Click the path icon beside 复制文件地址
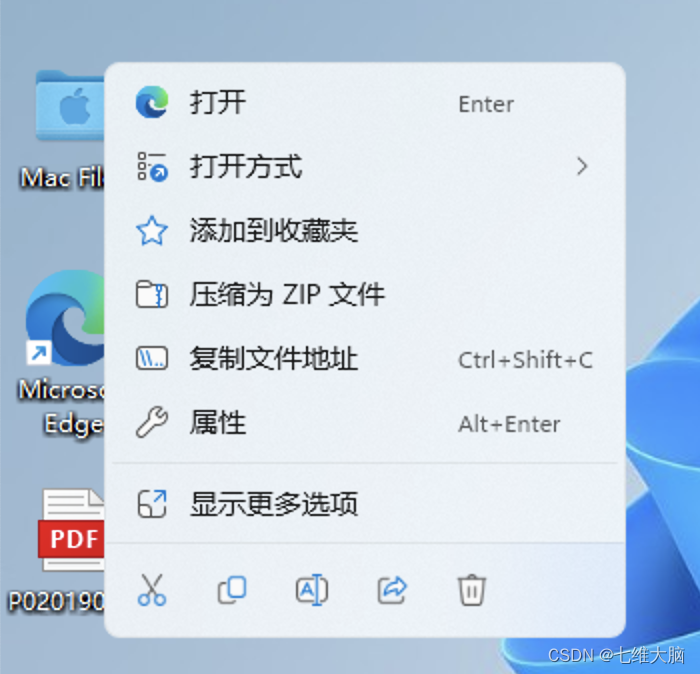Viewport: 700px width, 674px height. pos(152,358)
